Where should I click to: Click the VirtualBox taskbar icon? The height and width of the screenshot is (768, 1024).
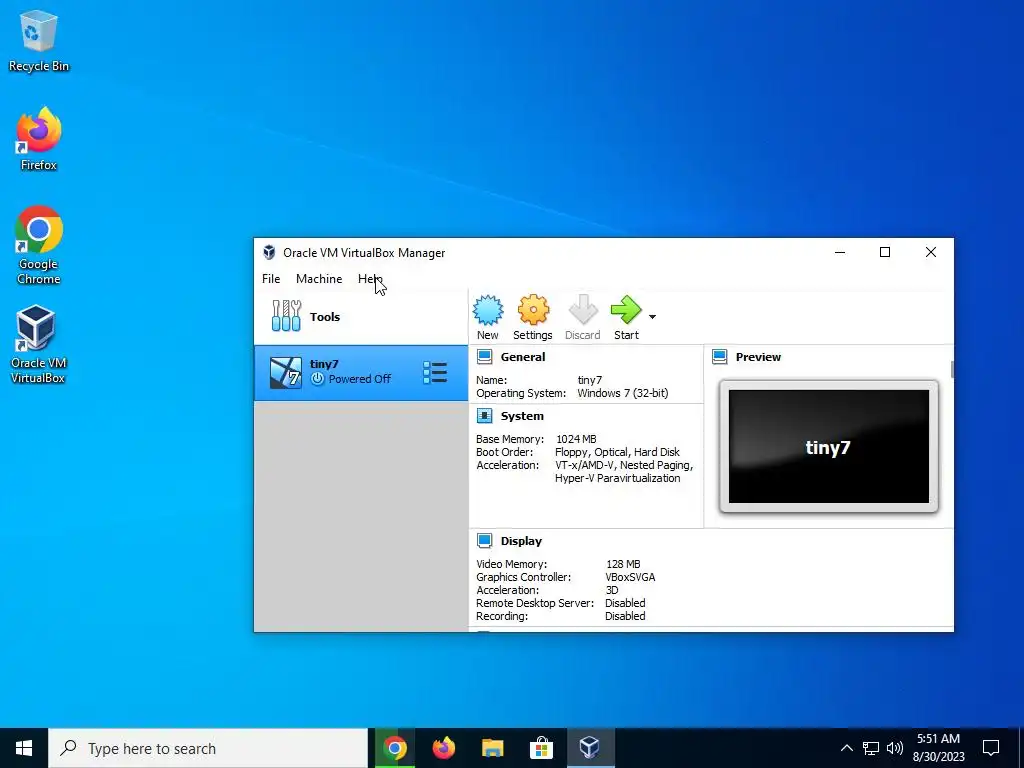tap(590, 748)
